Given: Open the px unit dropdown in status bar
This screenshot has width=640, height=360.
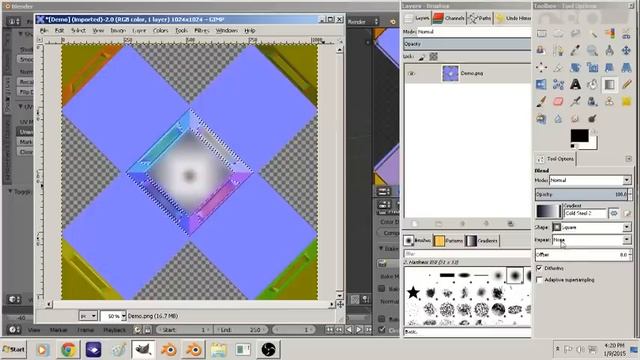Looking at the screenshot, I should point(88,316).
